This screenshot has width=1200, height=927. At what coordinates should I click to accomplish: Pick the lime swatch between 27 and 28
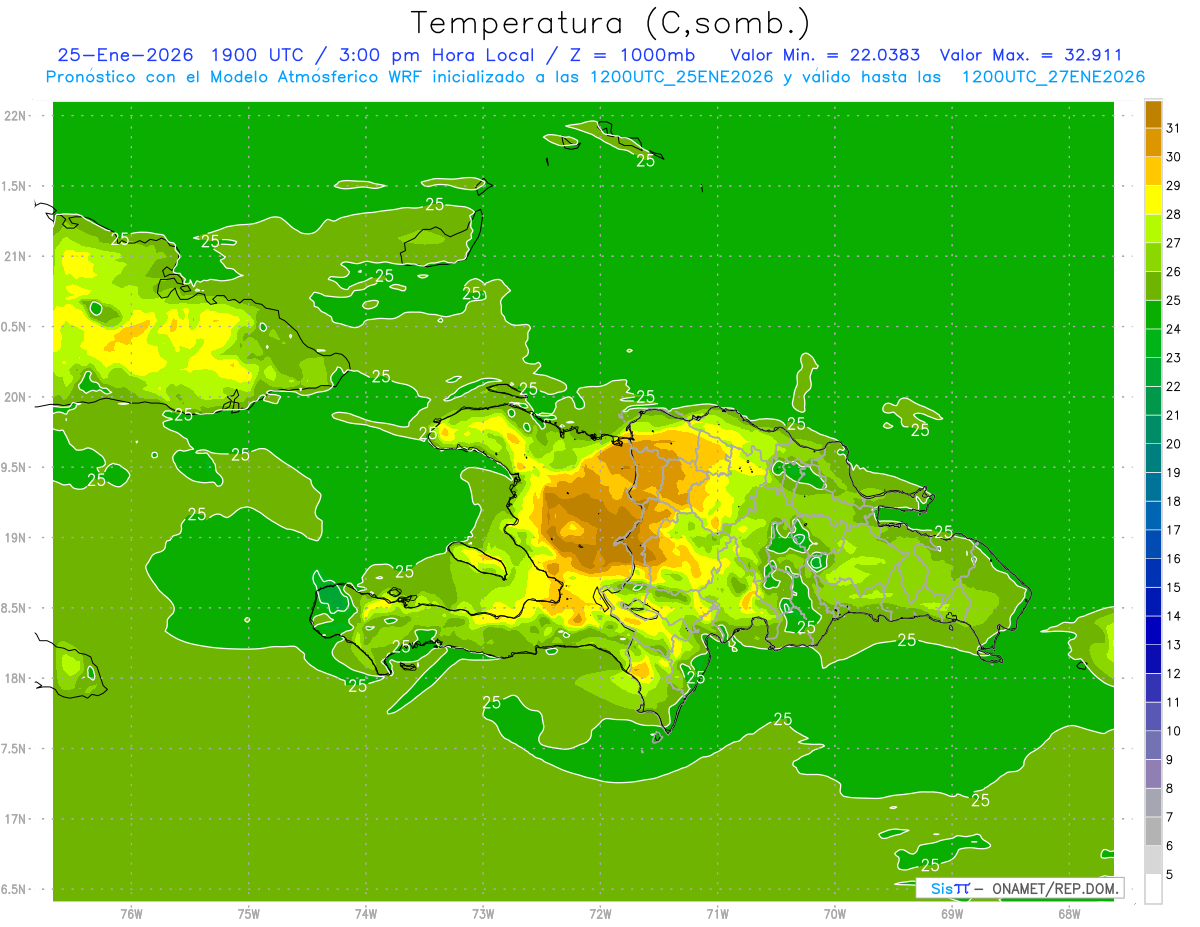click(x=1153, y=228)
